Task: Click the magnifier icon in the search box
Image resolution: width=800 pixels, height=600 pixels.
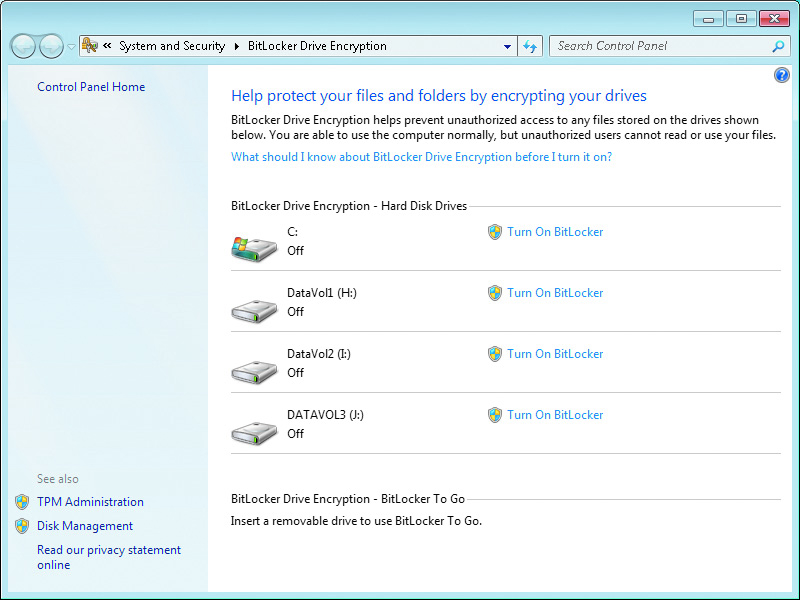Action: click(778, 46)
